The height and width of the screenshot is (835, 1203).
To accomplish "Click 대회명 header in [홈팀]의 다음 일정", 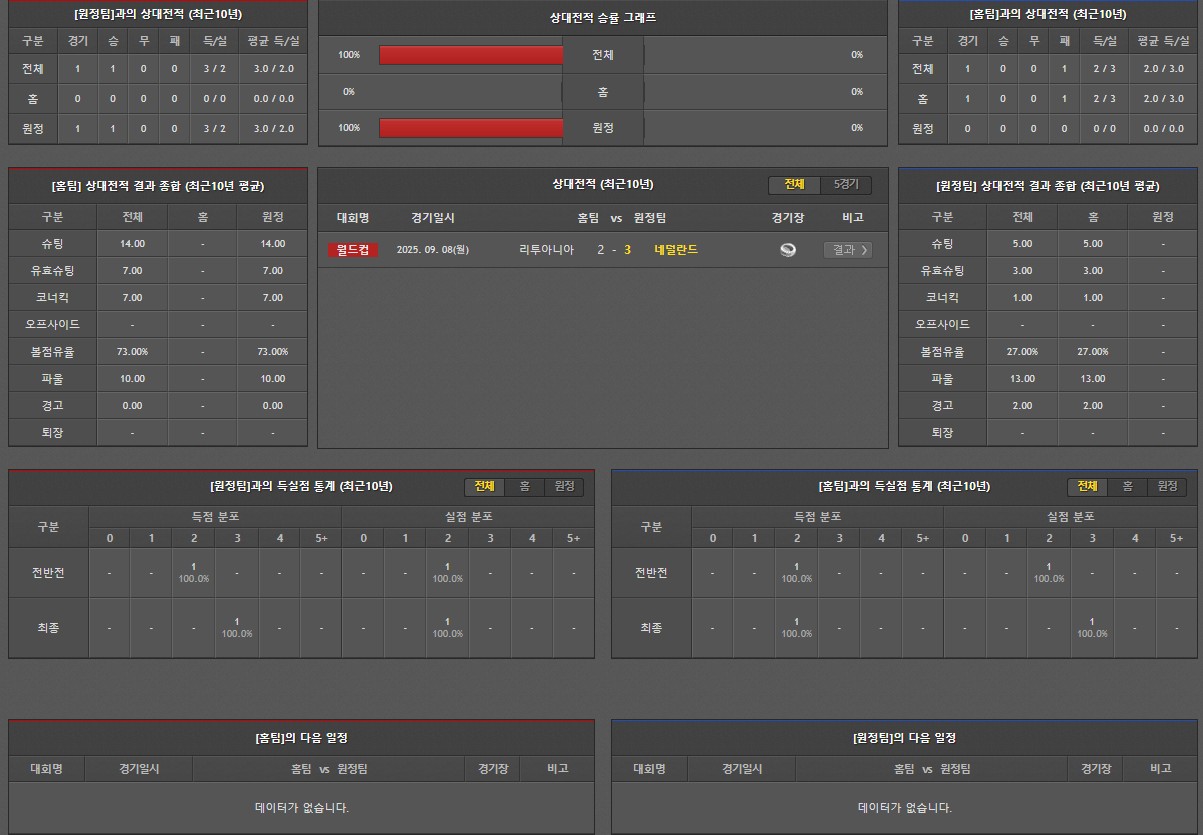I will pyautogui.click(x=46, y=769).
